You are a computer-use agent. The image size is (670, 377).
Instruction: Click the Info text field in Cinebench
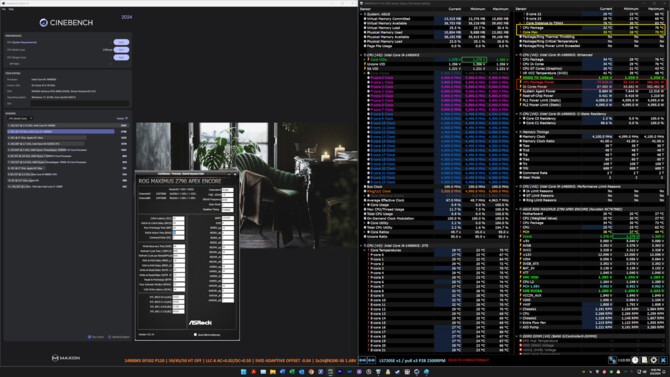[80, 103]
